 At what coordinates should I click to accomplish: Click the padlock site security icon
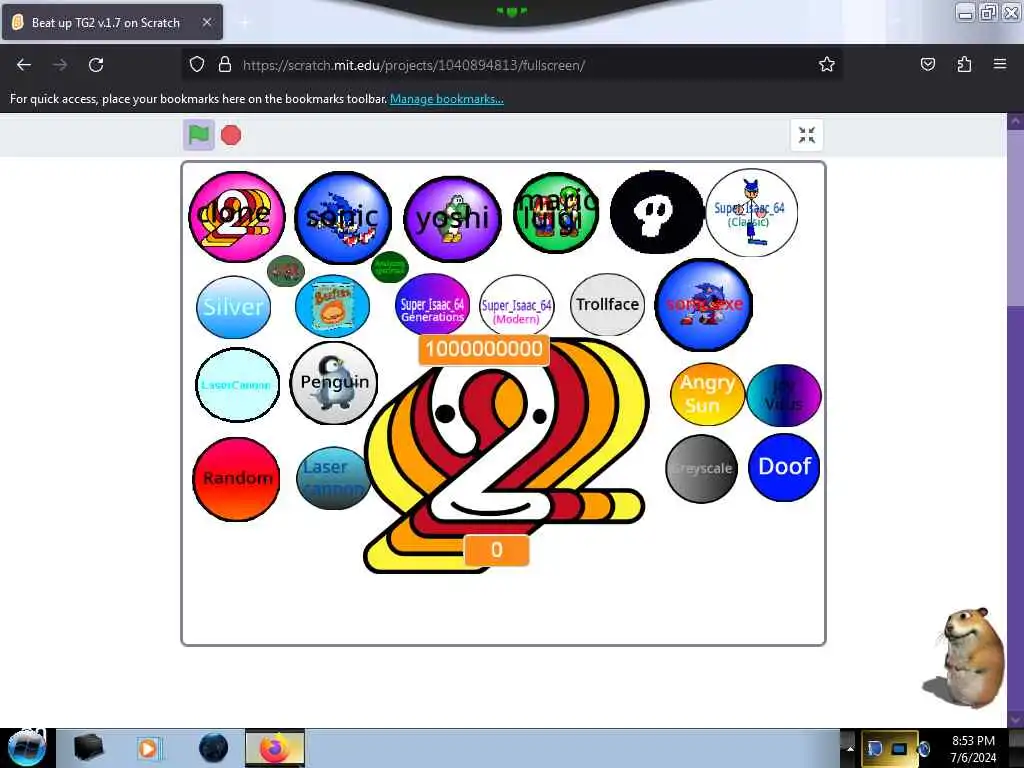click(225, 65)
